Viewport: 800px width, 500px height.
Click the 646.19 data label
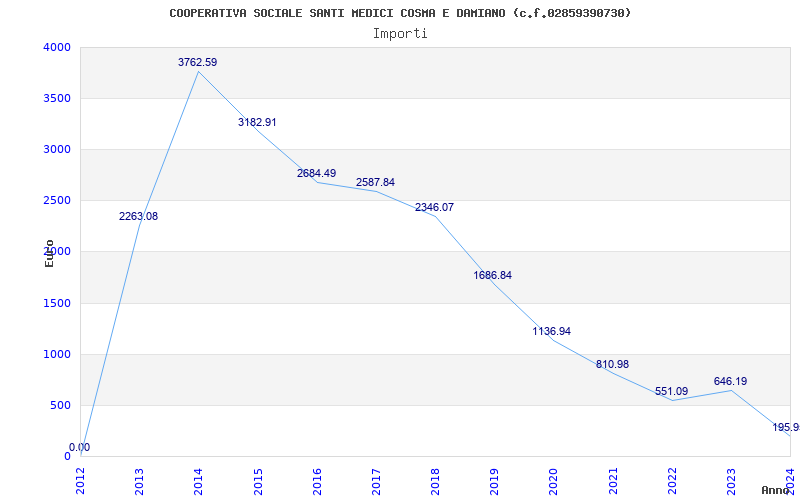(x=731, y=381)
